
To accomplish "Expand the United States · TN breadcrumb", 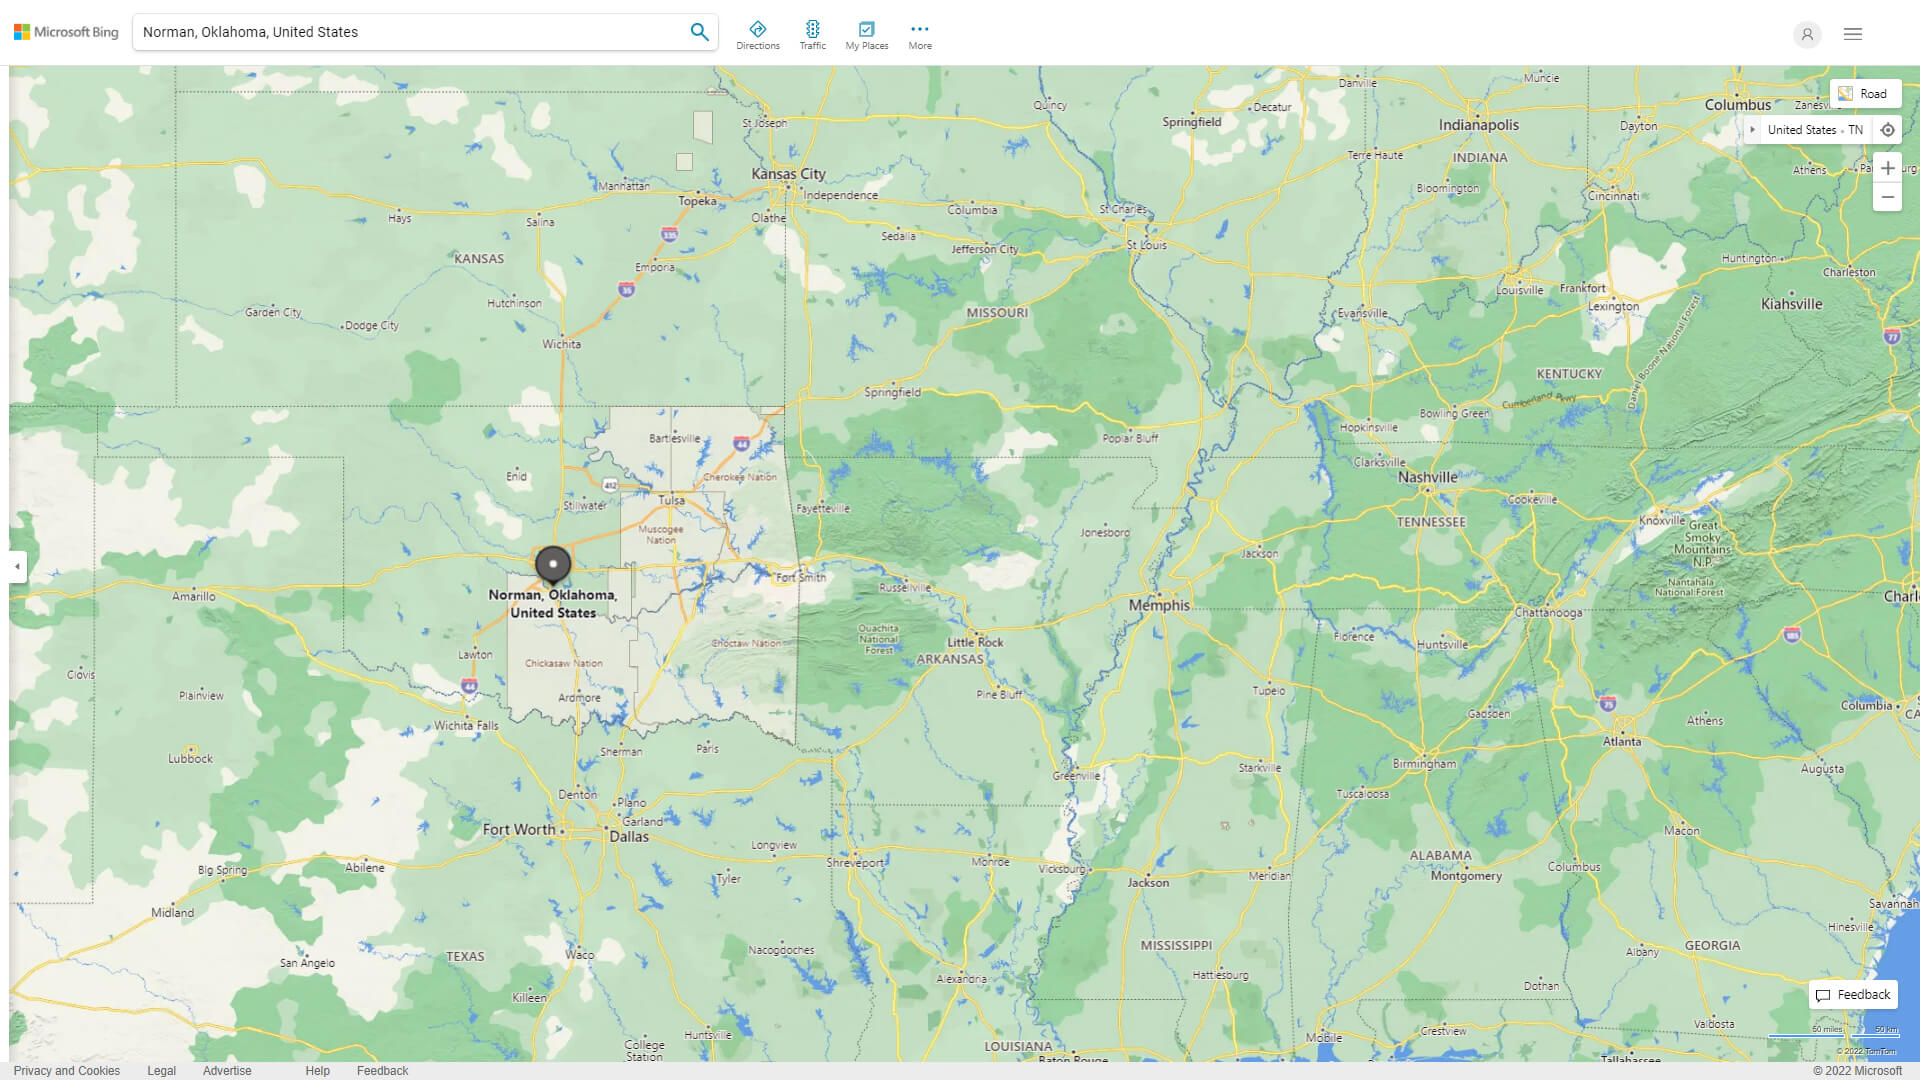I will [1754, 129].
